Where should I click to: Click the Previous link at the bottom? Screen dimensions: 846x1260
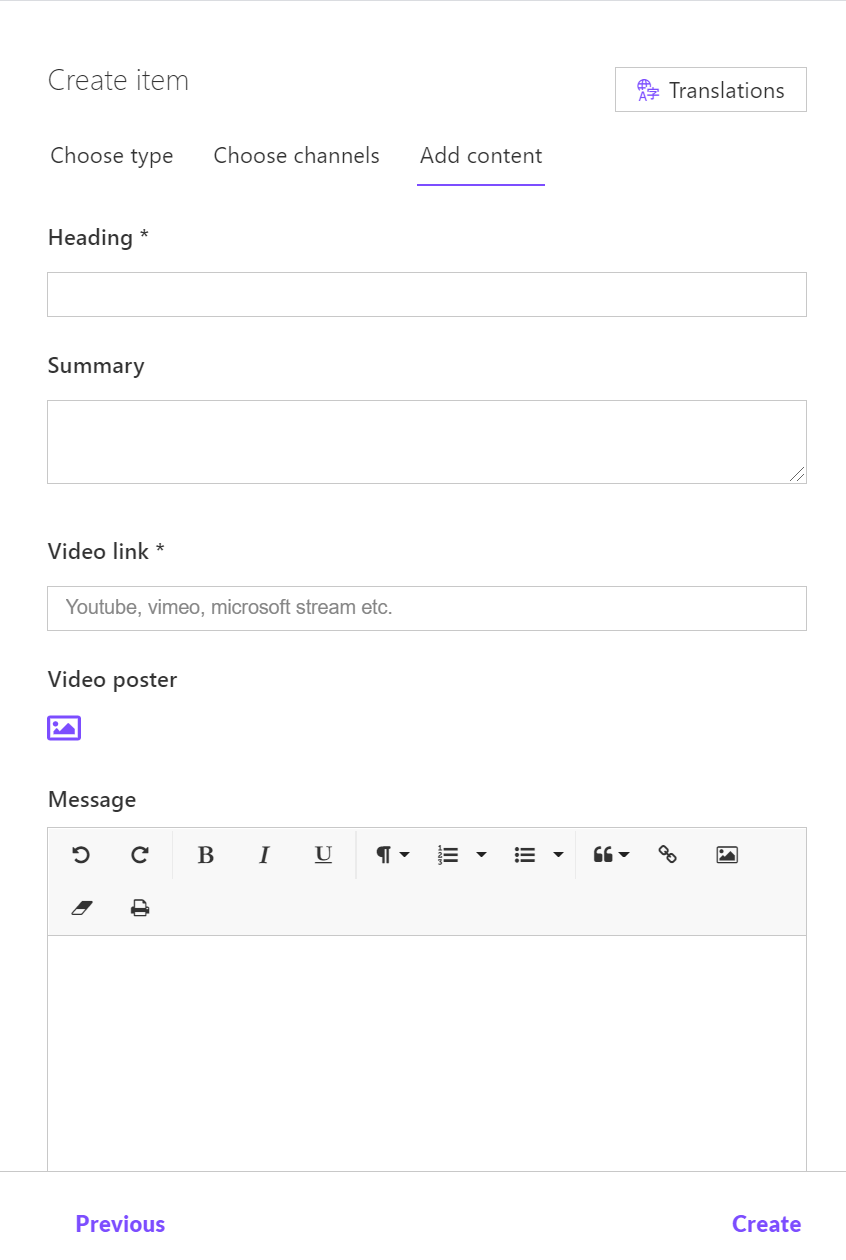pos(120,1224)
